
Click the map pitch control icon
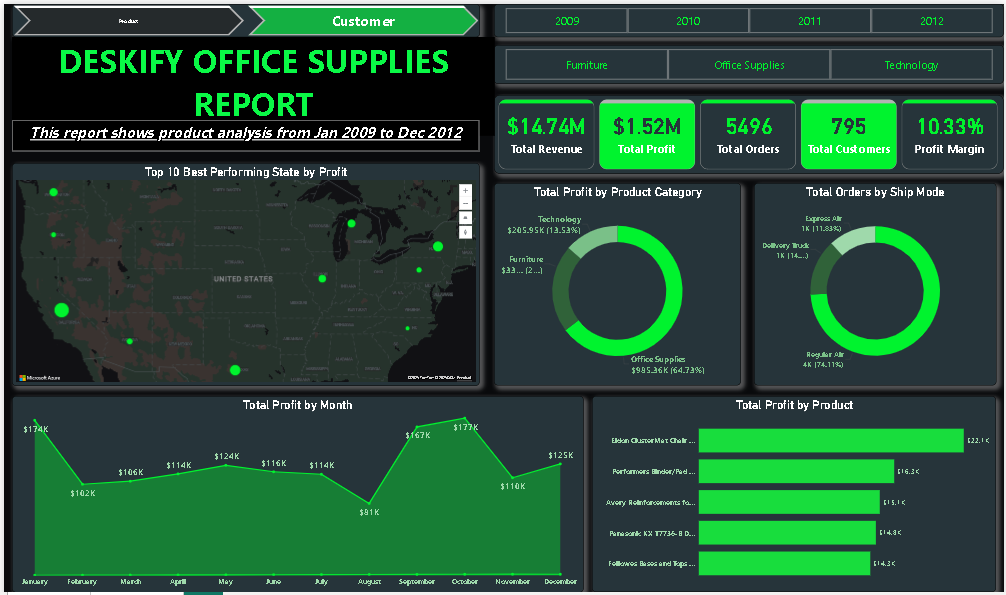pyautogui.click(x=465, y=217)
